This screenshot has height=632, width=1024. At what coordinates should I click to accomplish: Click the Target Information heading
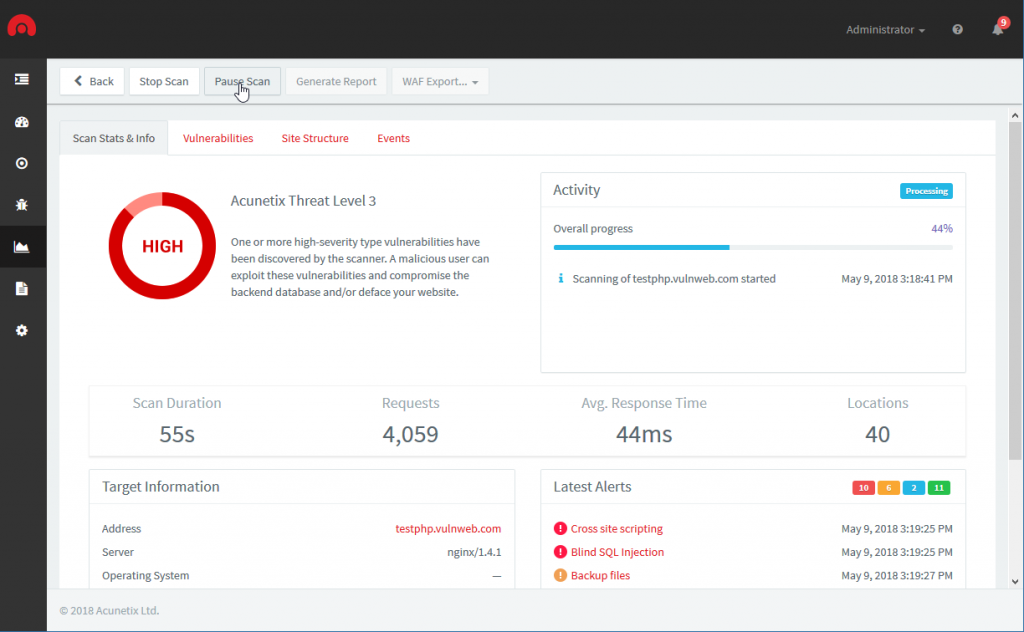coord(161,487)
